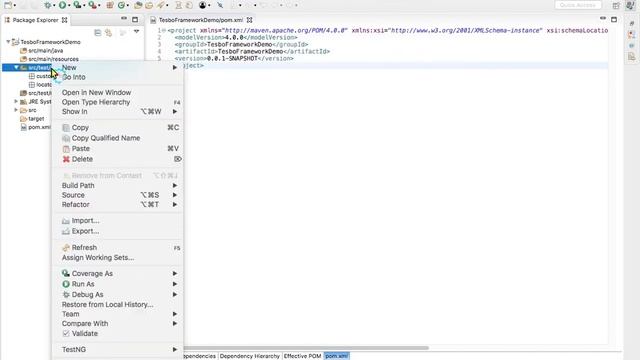Expand the Build Path submenu arrow
The width and height of the screenshot is (640, 360).
pyautogui.click(x=175, y=185)
